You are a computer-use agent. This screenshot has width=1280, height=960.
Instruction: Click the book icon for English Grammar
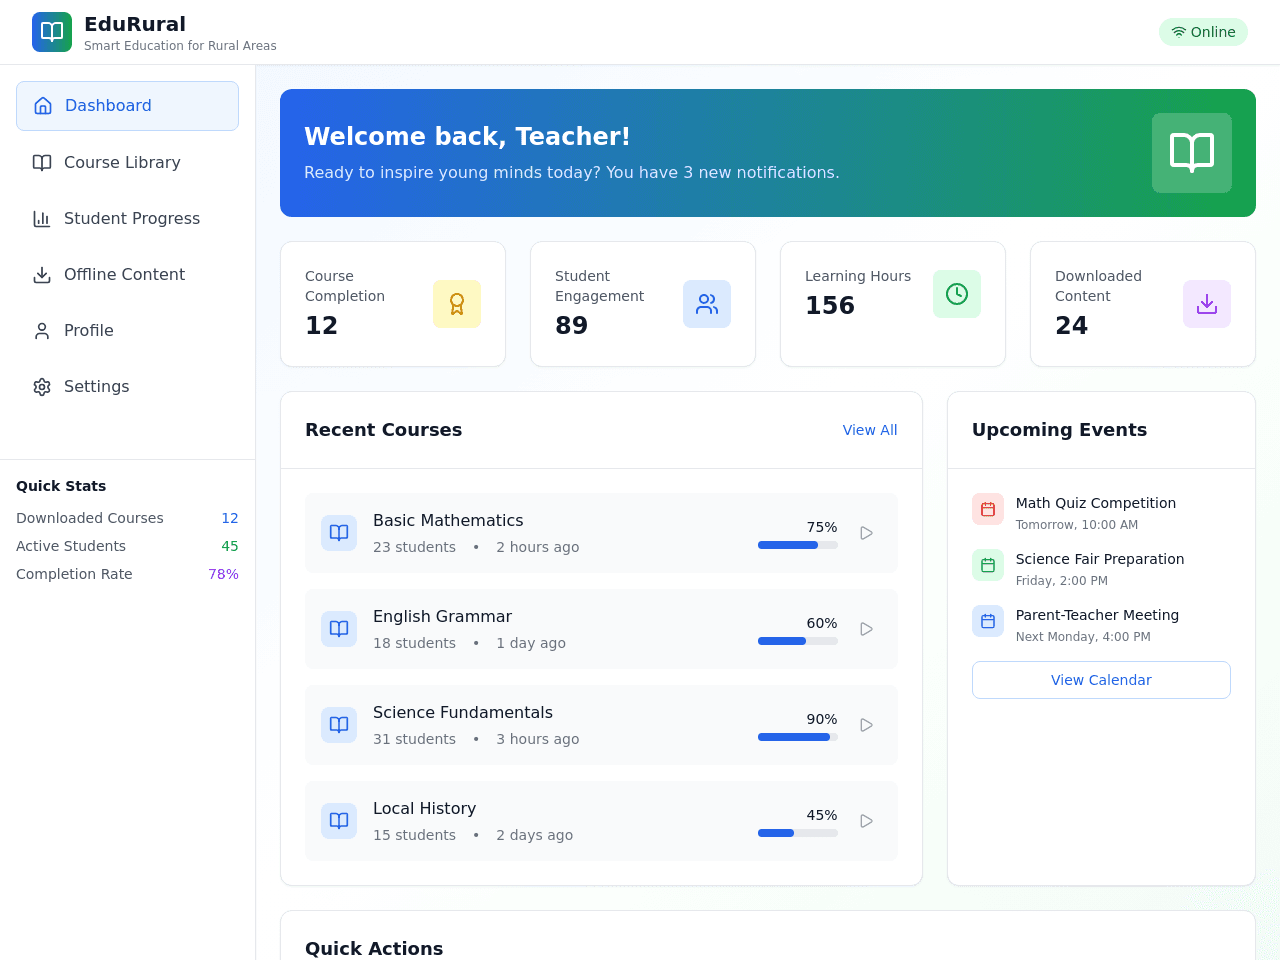point(339,629)
